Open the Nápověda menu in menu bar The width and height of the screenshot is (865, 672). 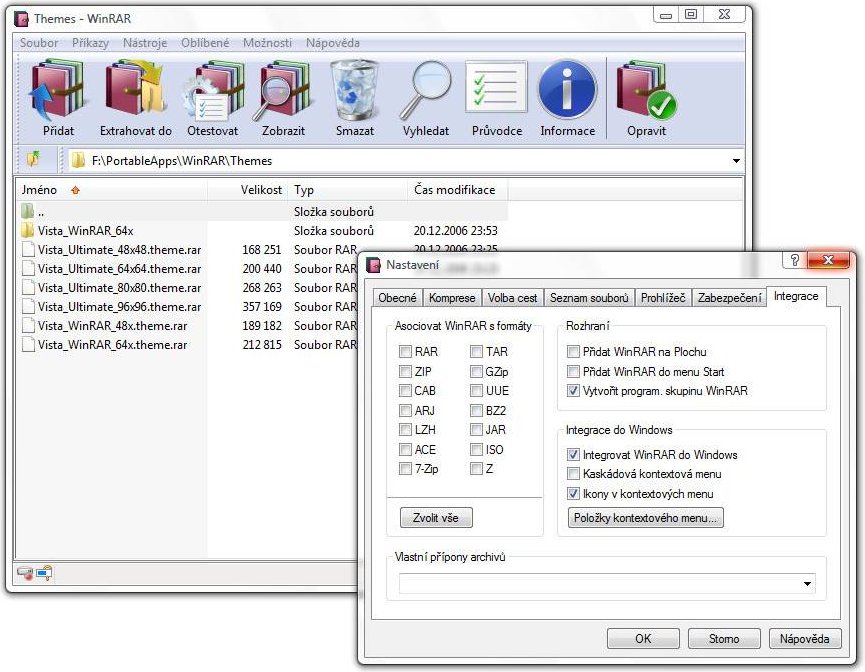tap(333, 43)
